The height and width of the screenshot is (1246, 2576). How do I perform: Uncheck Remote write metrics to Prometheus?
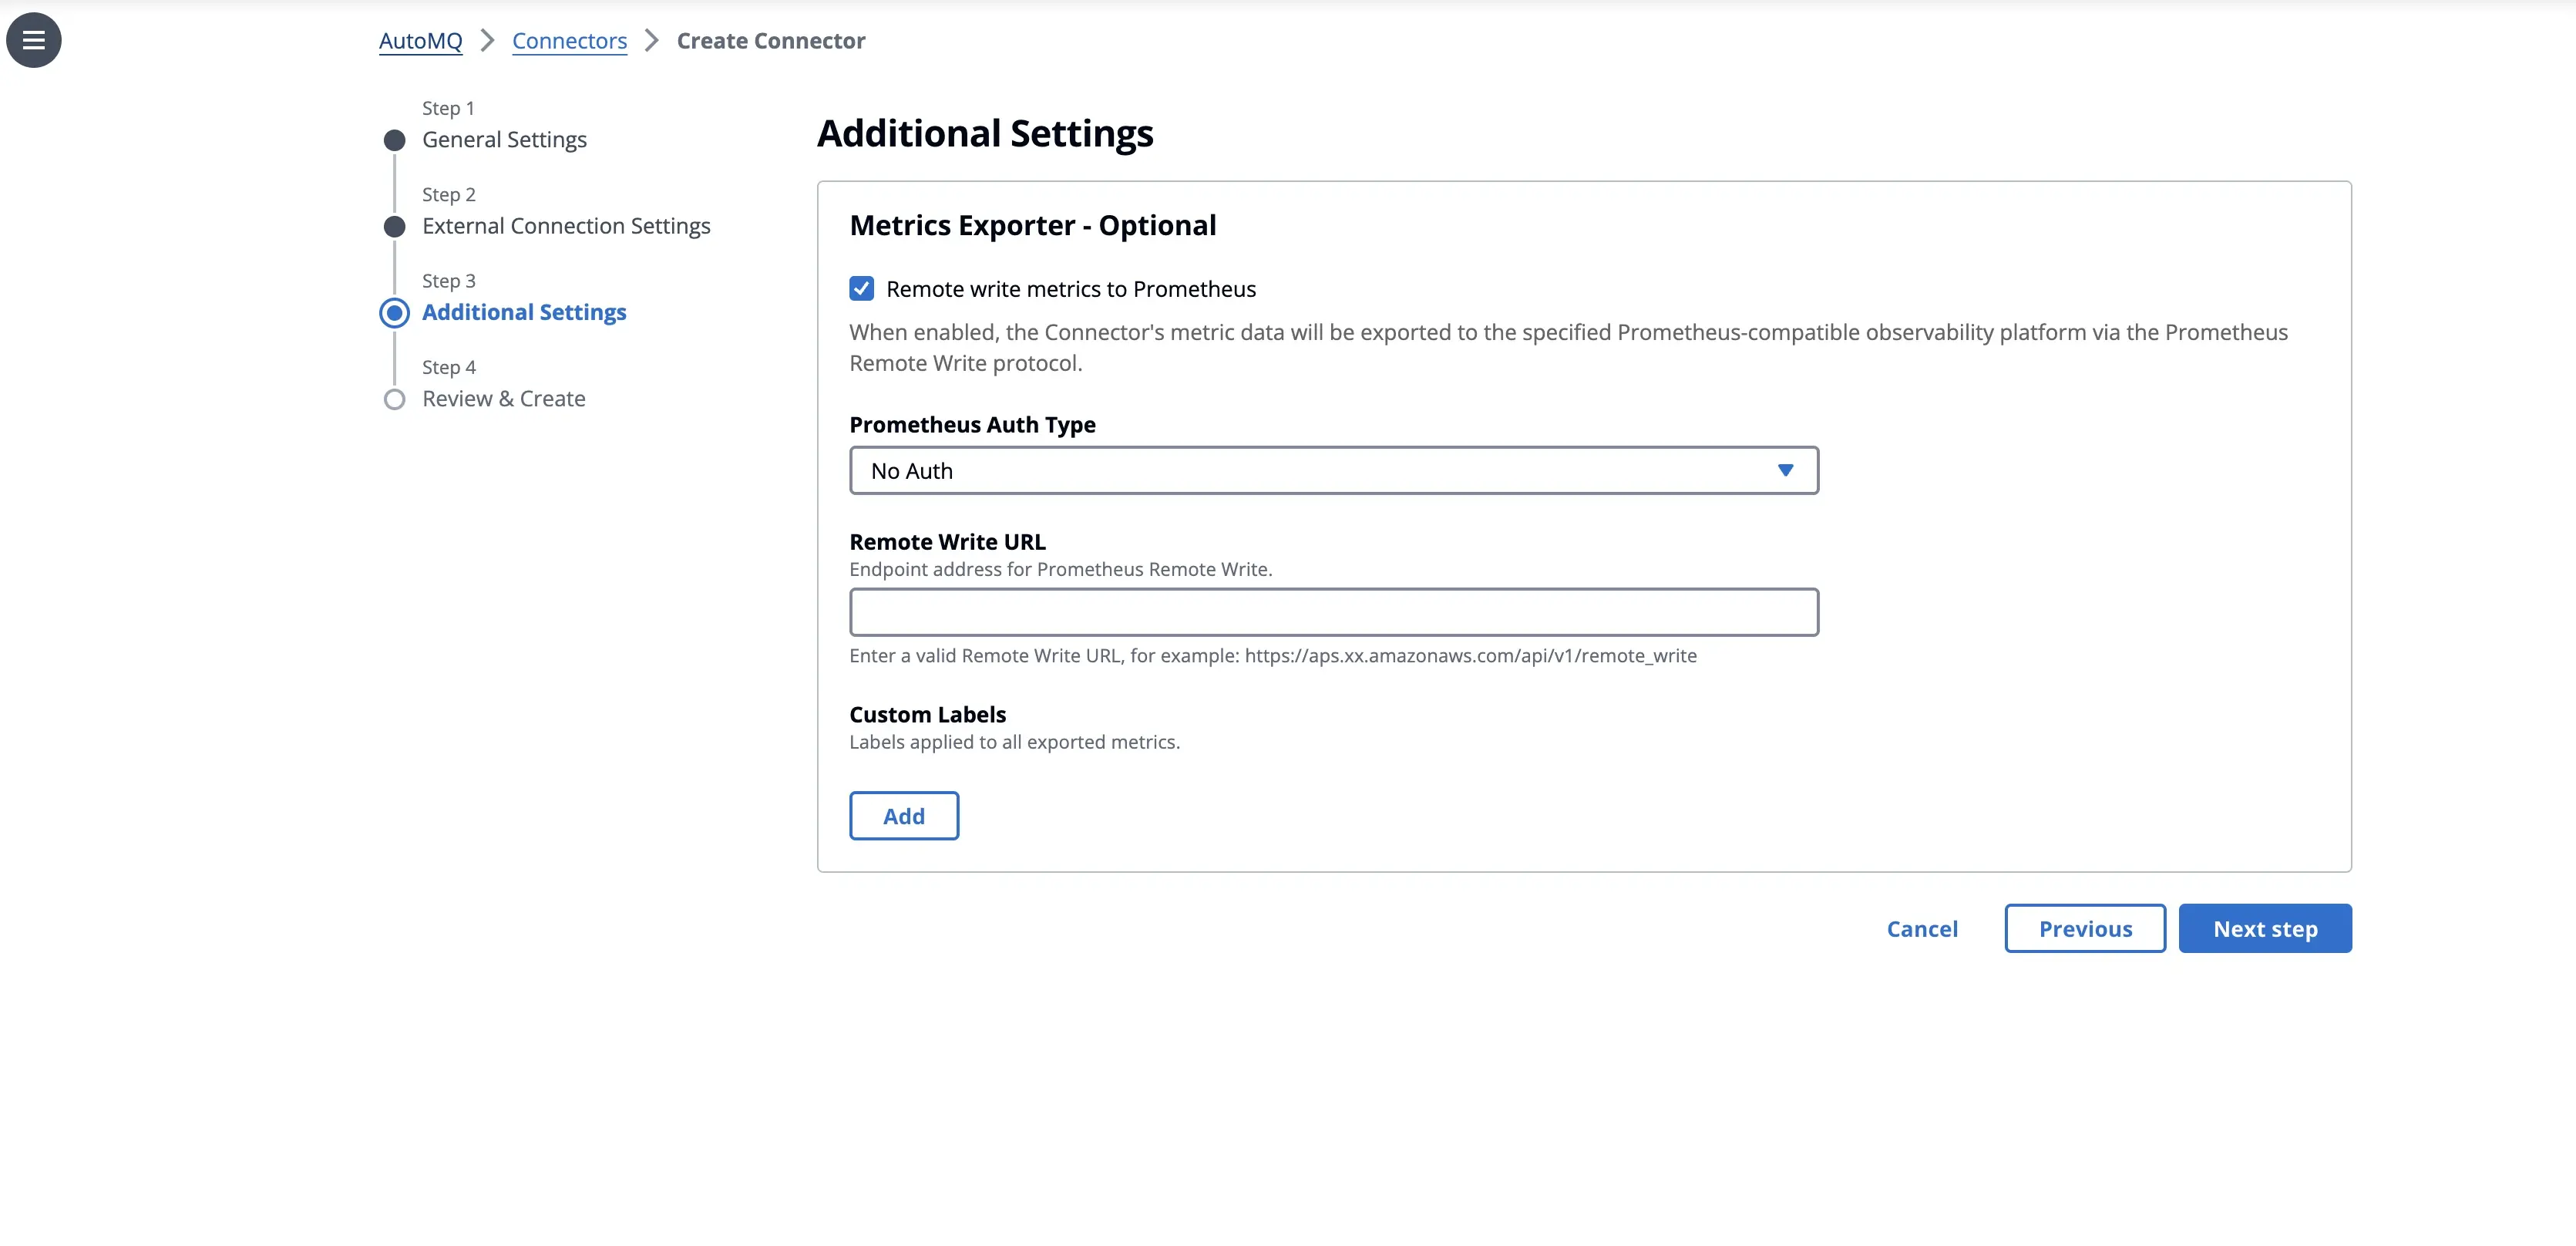click(861, 289)
